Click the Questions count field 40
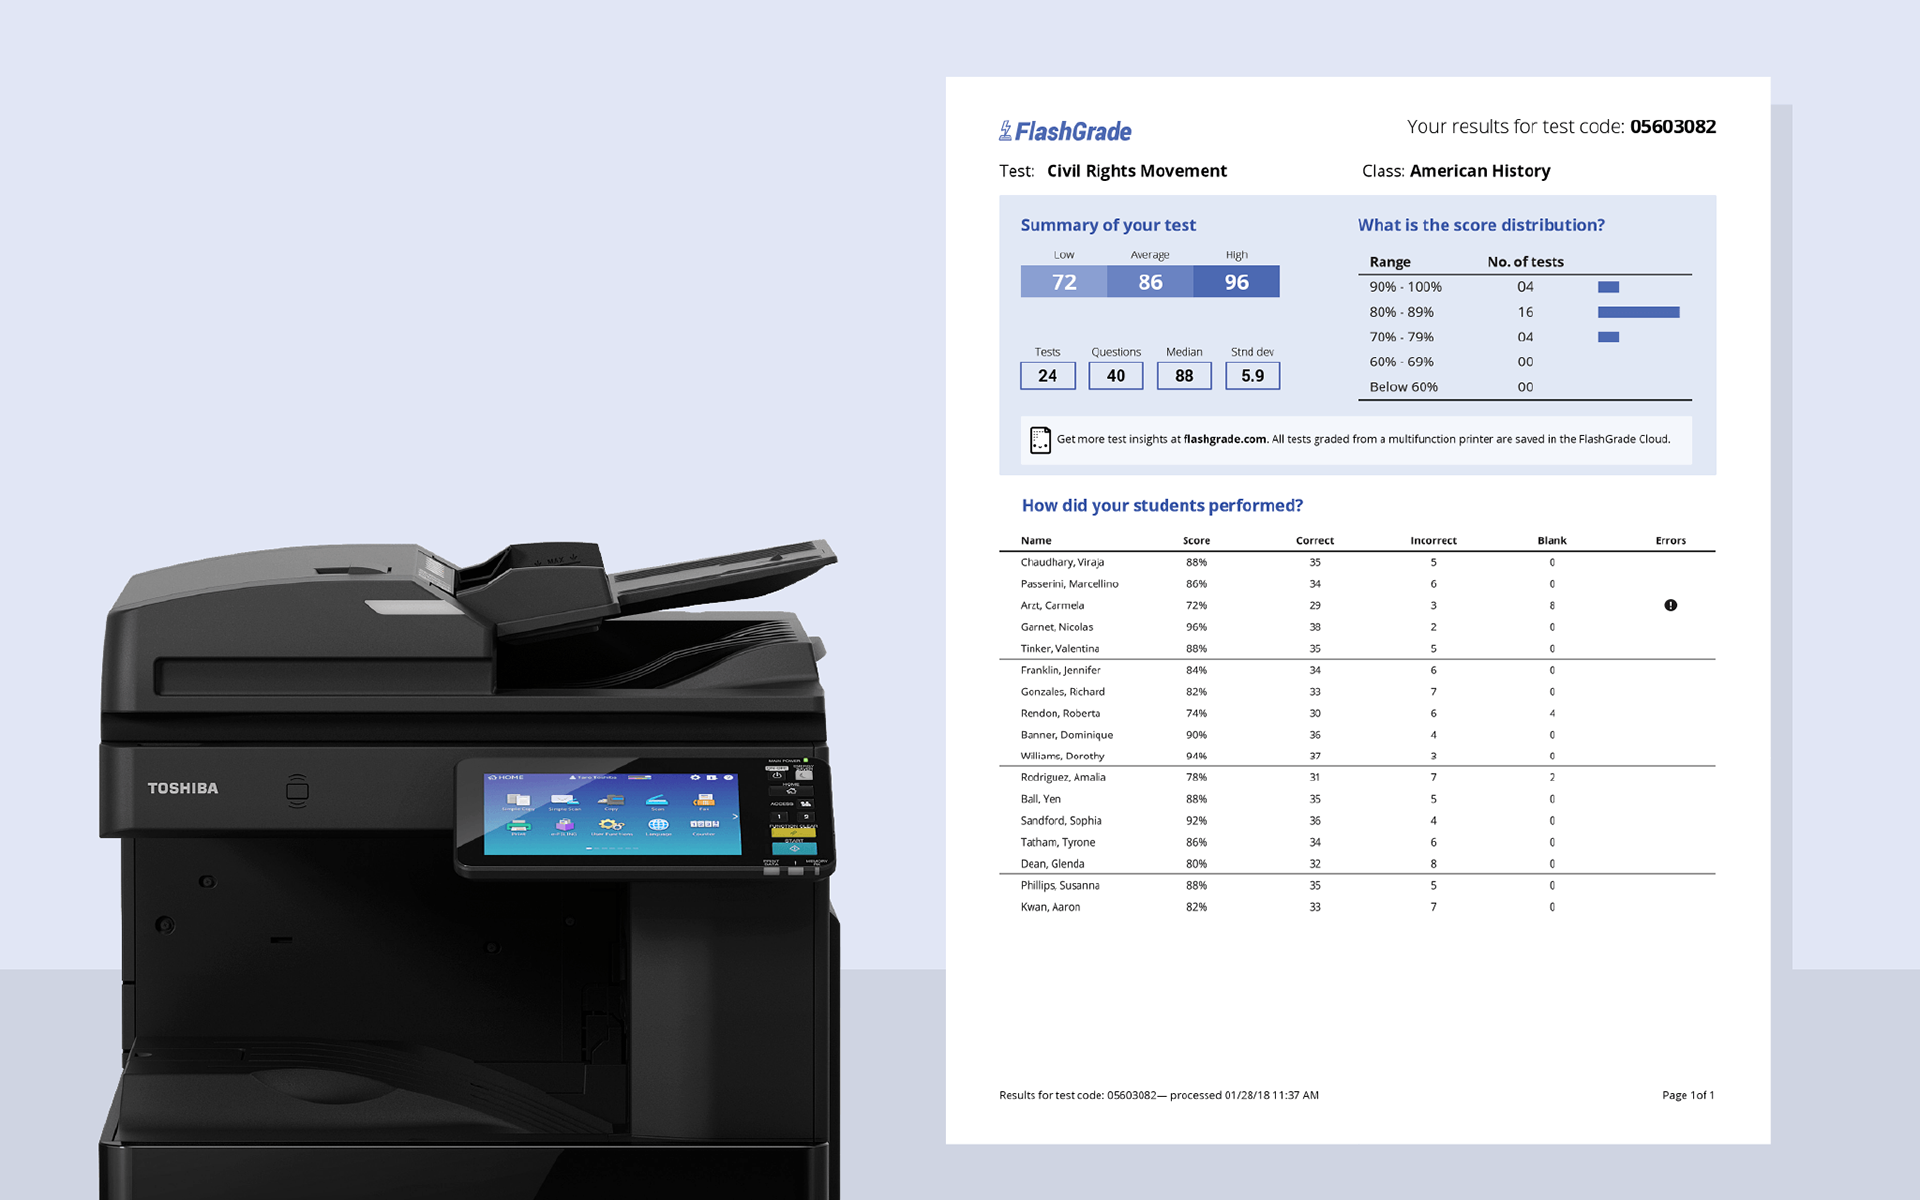The height and width of the screenshot is (1200, 1920). pos(1116,376)
